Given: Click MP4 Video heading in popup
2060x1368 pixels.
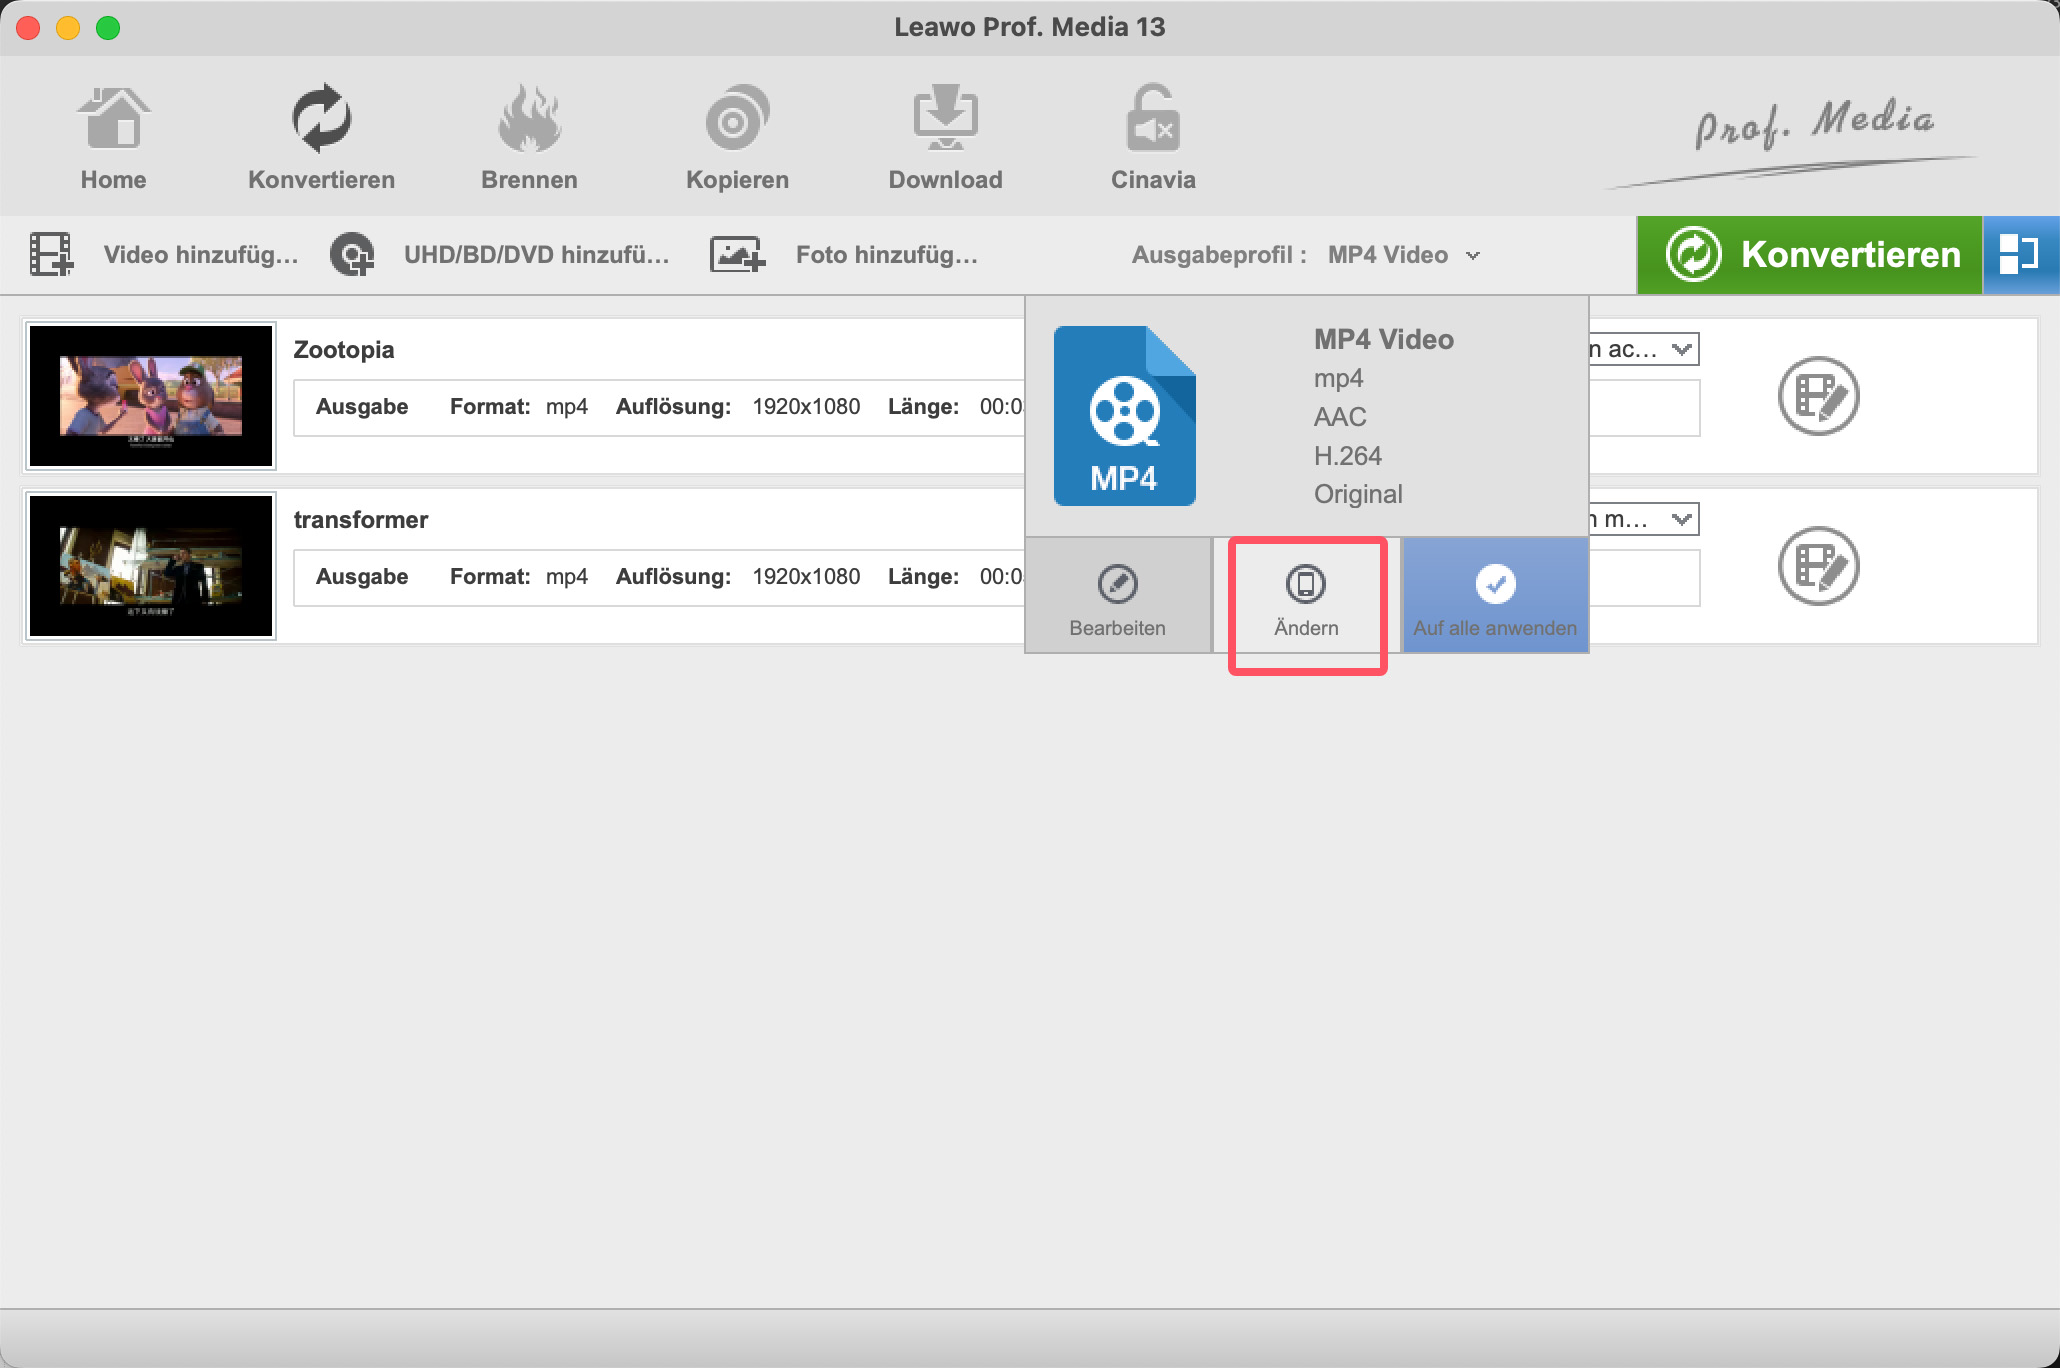Looking at the screenshot, I should (x=1384, y=340).
